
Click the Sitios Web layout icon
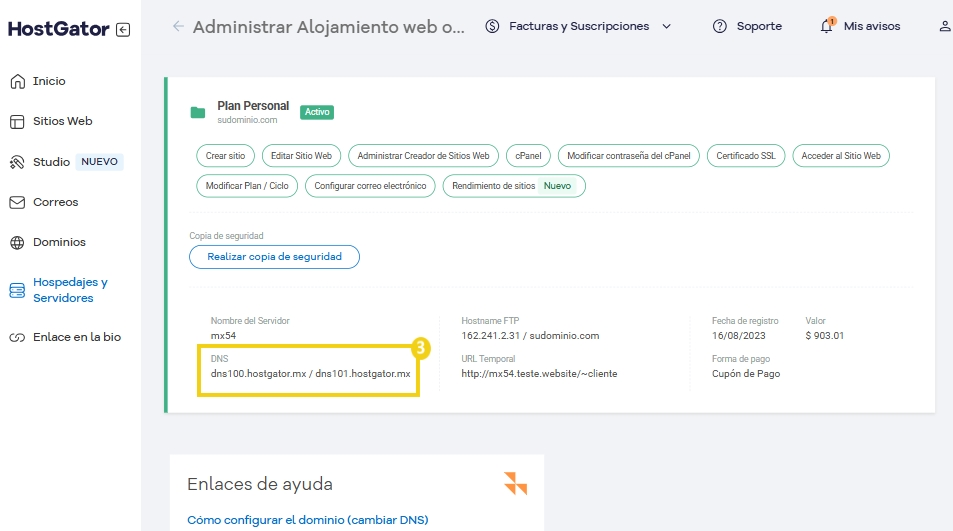click(x=17, y=122)
